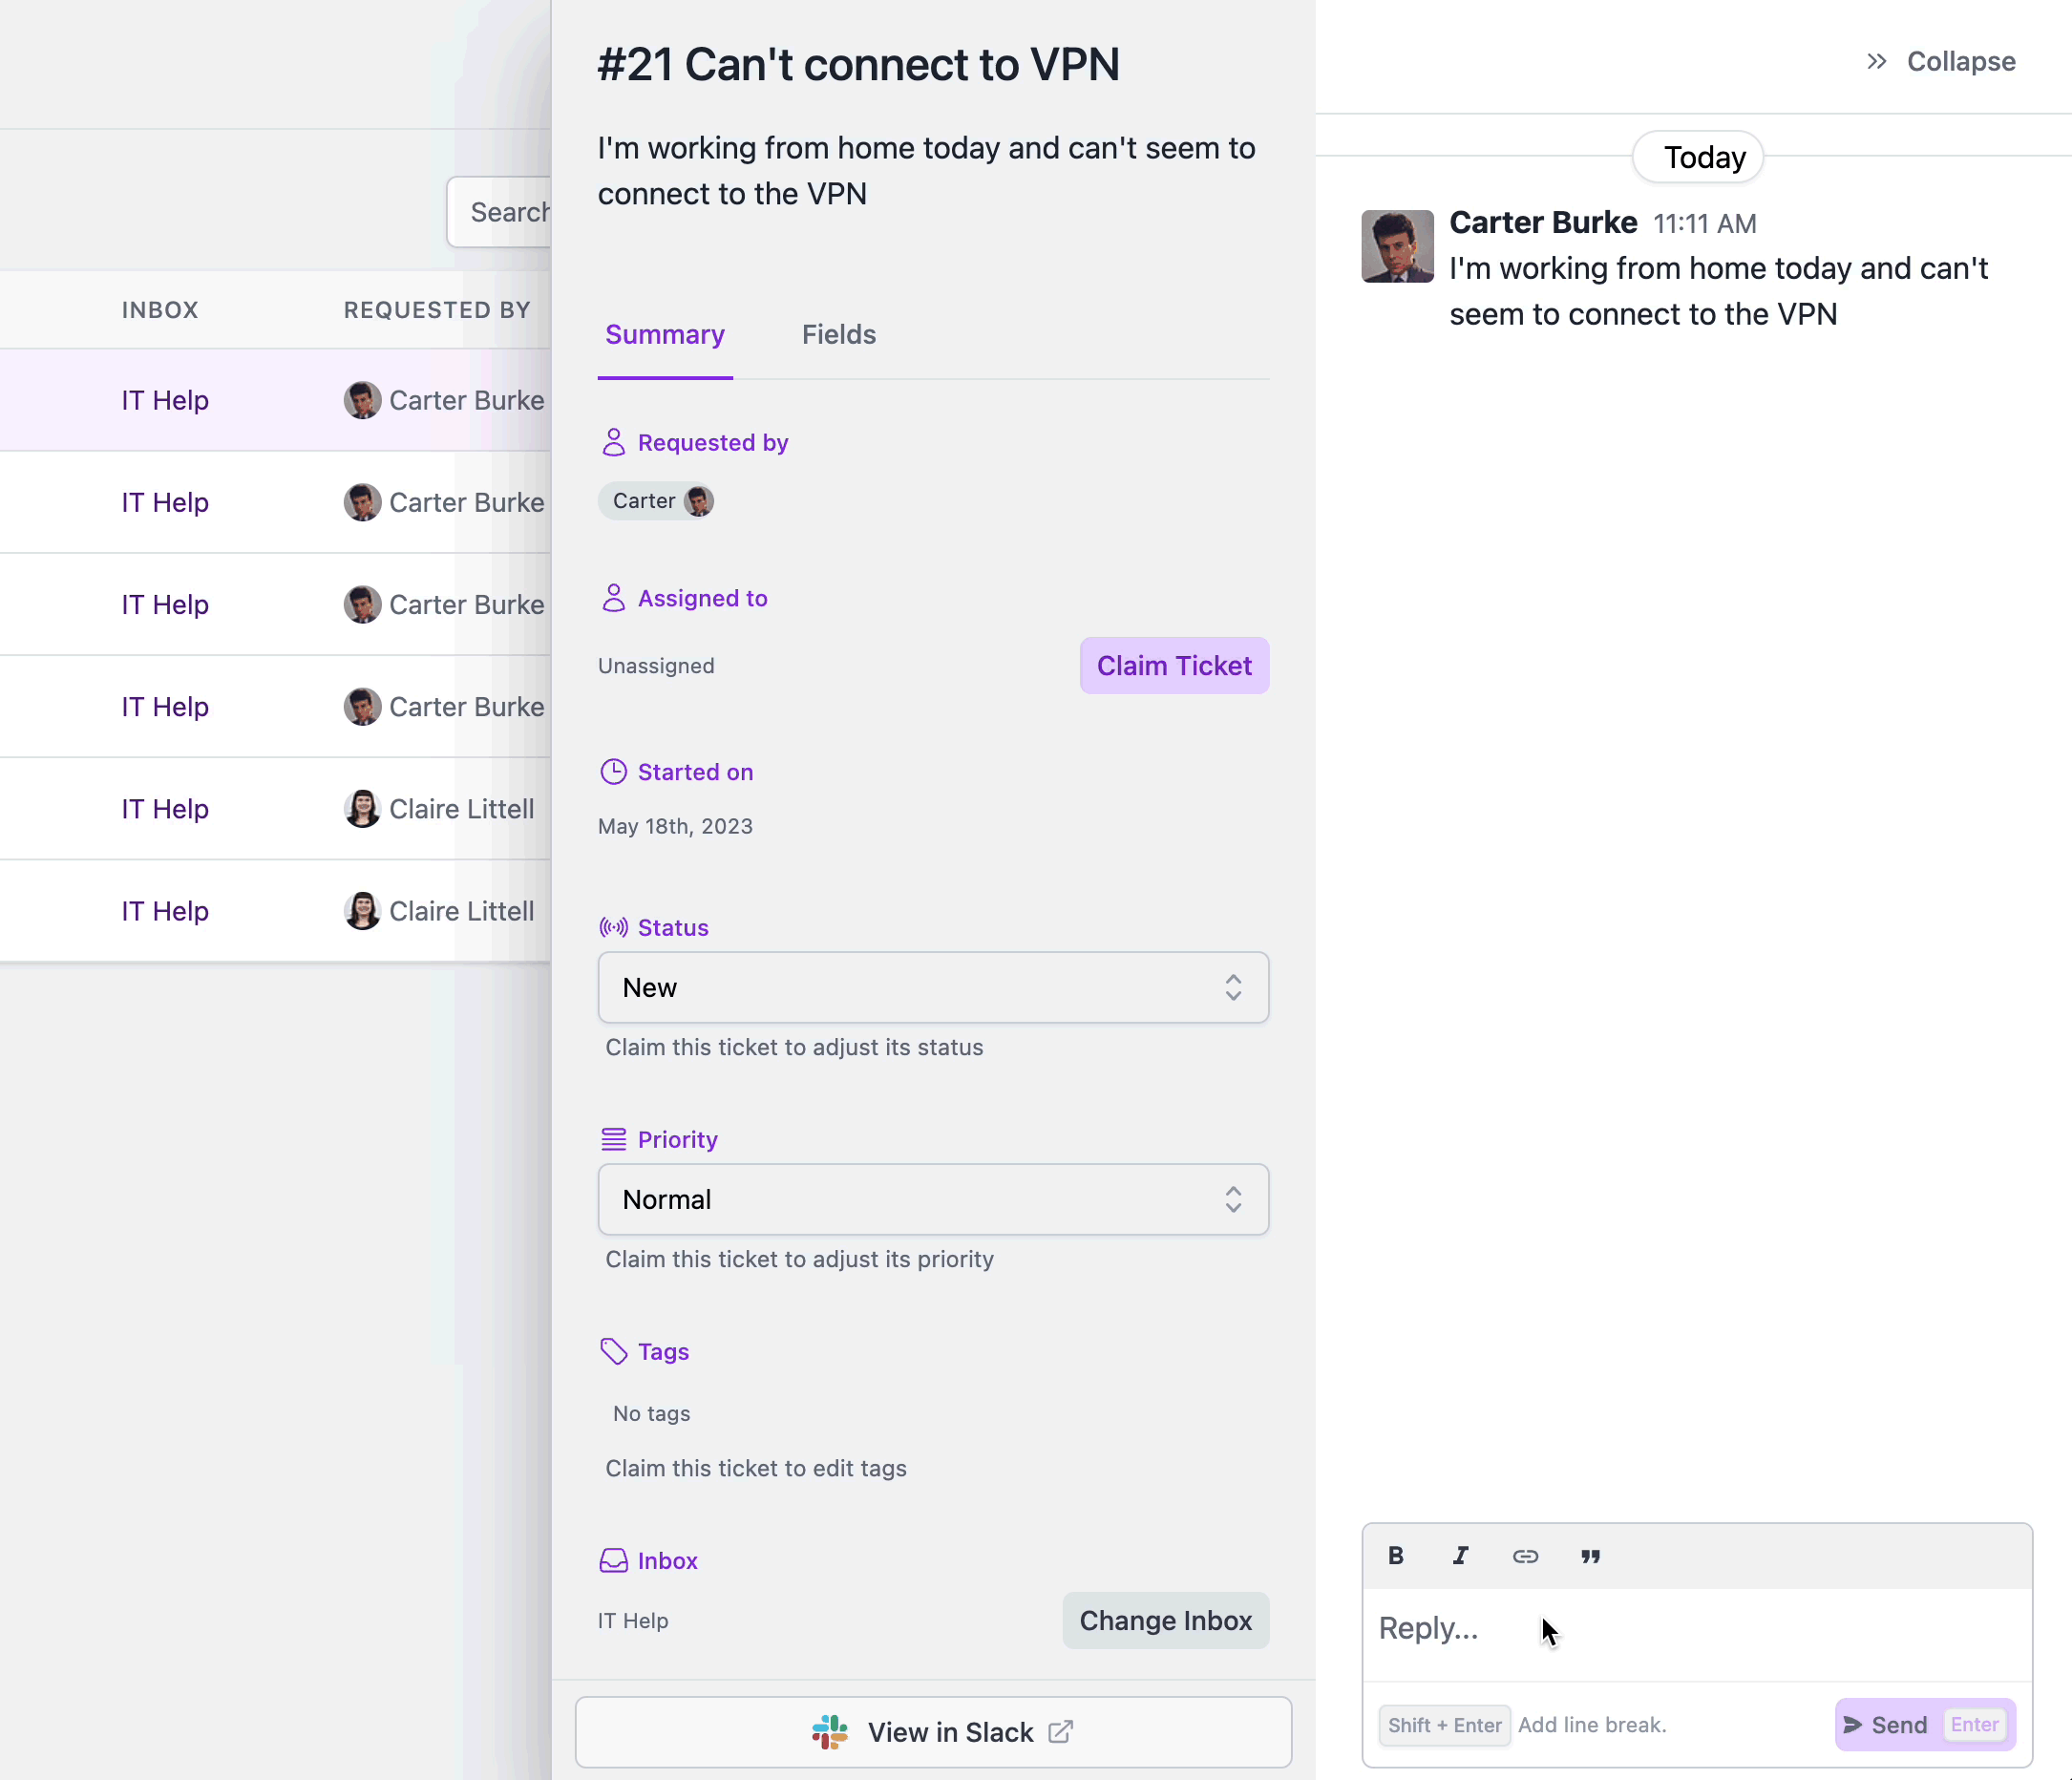Click the Started on clock icon

tap(613, 772)
